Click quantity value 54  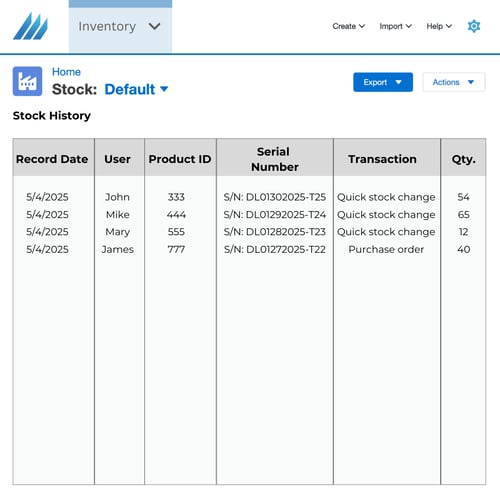pos(463,197)
